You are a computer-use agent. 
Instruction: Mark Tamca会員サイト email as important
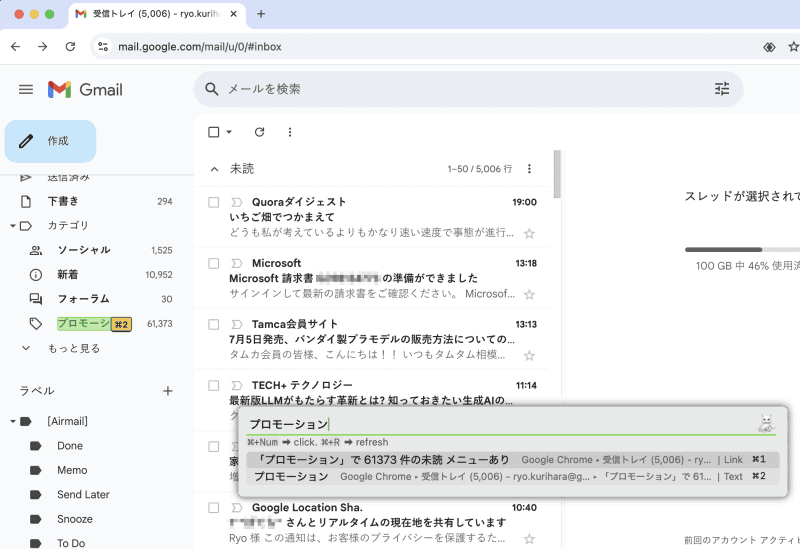(236, 325)
